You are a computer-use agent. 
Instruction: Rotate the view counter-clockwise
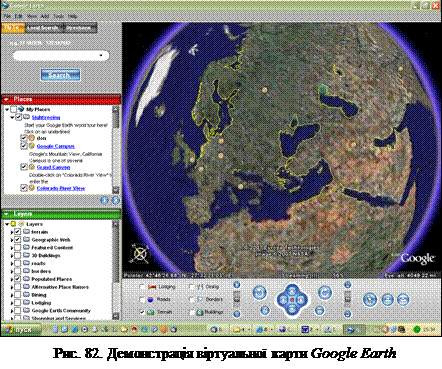click(x=260, y=293)
